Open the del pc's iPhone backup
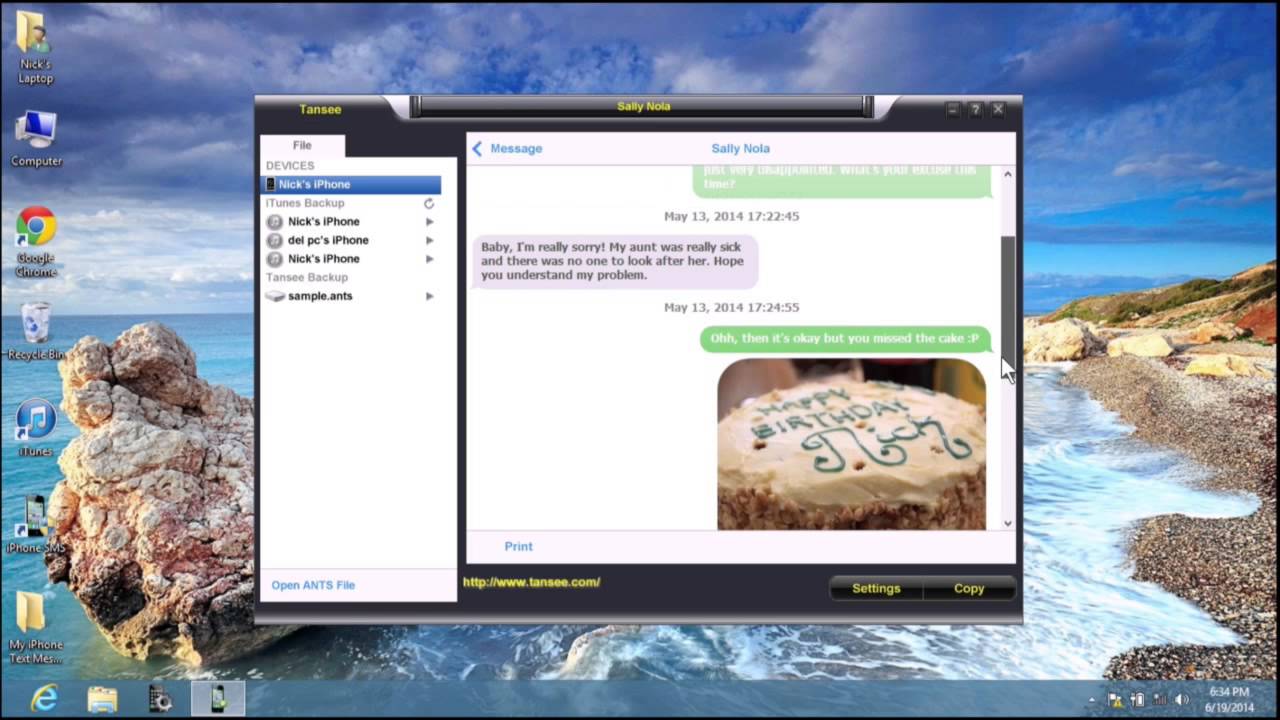The image size is (1280, 720). click(x=328, y=240)
